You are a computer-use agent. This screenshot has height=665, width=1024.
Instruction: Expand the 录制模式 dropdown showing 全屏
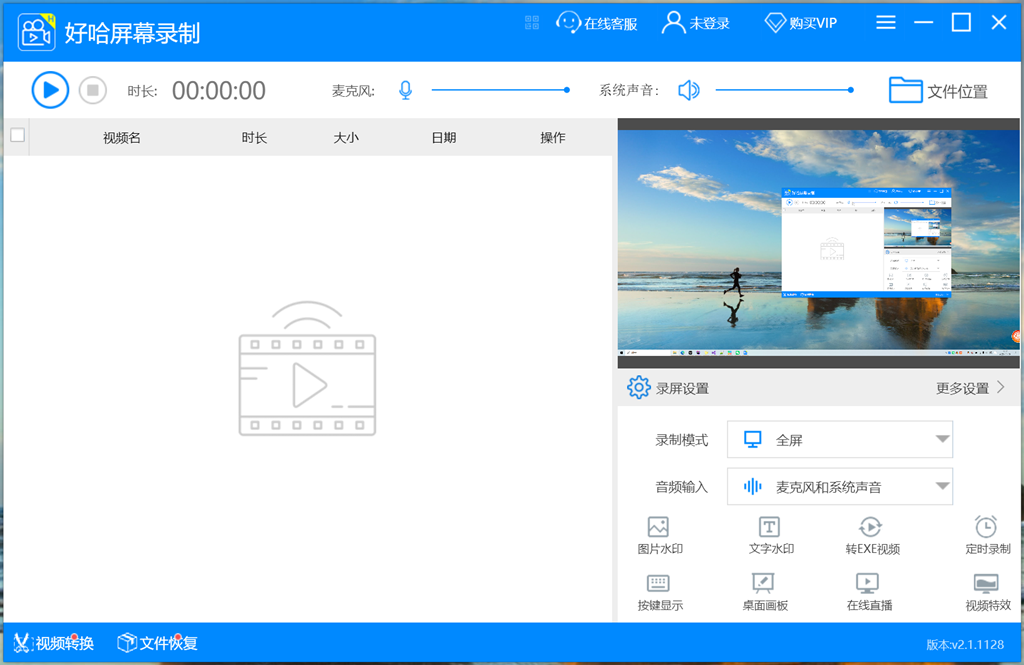[840, 440]
